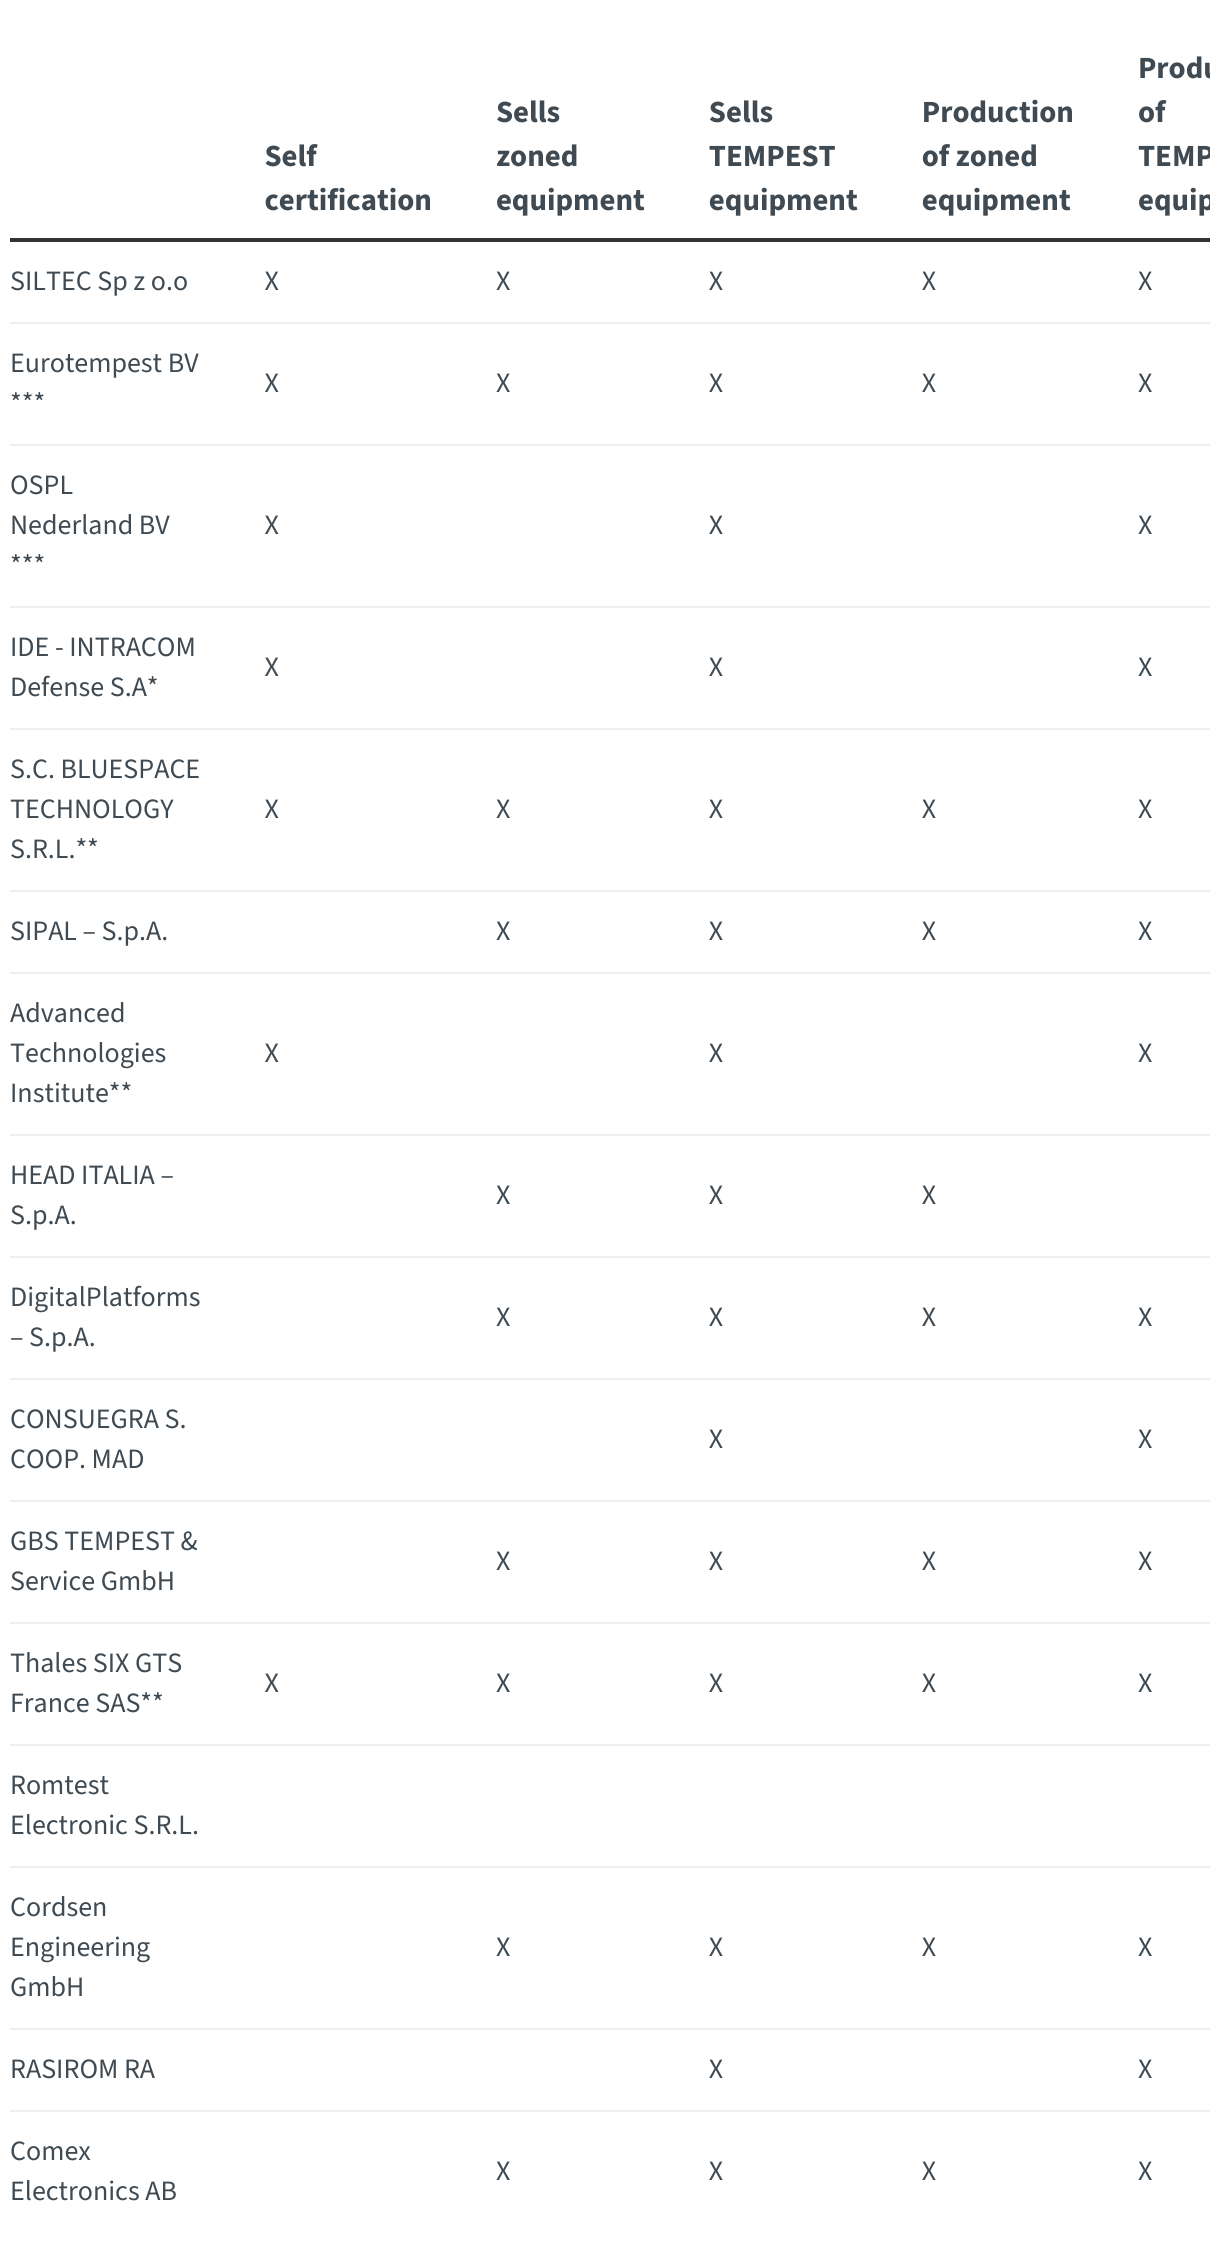Image resolution: width=1220 pixels, height=2242 pixels.
Task: Click the Production of zoned equipment header
Action: coord(997,156)
